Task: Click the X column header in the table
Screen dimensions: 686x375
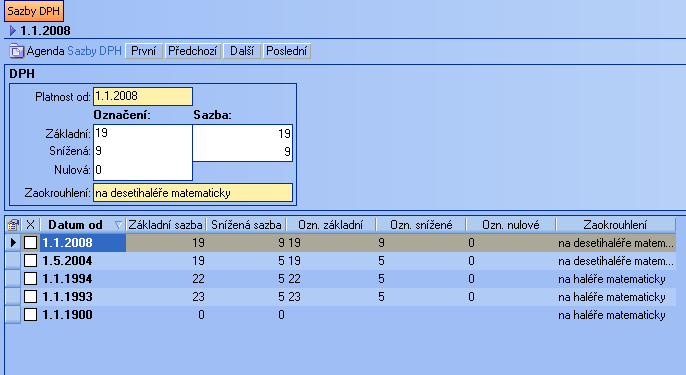Action: pos(30,225)
